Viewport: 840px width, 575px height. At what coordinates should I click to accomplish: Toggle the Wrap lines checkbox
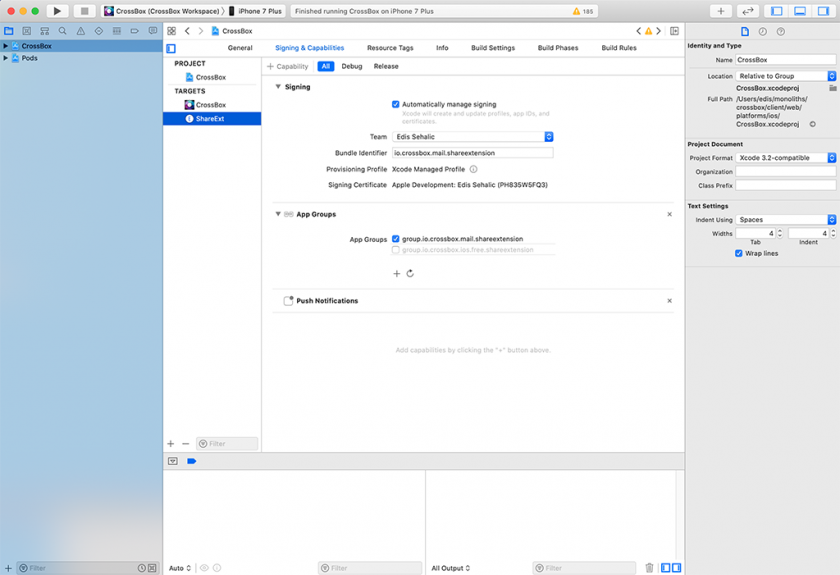click(739, 253)
